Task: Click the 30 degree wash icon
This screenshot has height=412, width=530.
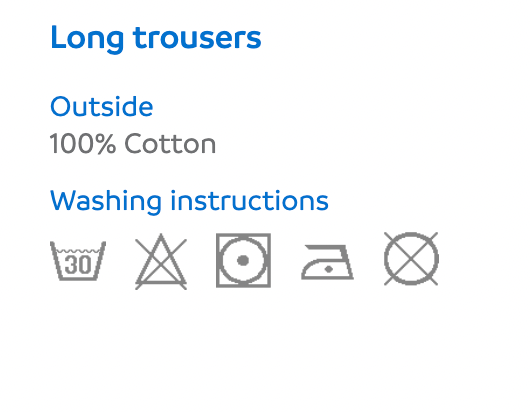Action: coord(78,261)
